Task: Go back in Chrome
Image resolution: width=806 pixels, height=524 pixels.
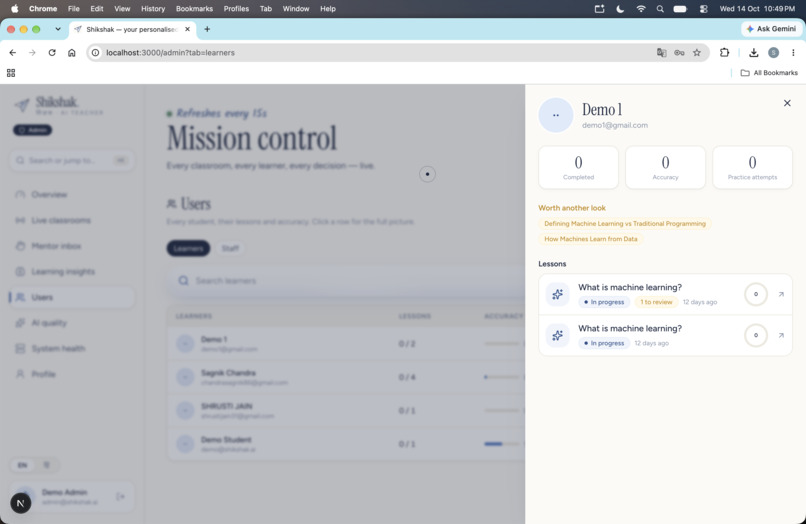Action: (13, 52)
